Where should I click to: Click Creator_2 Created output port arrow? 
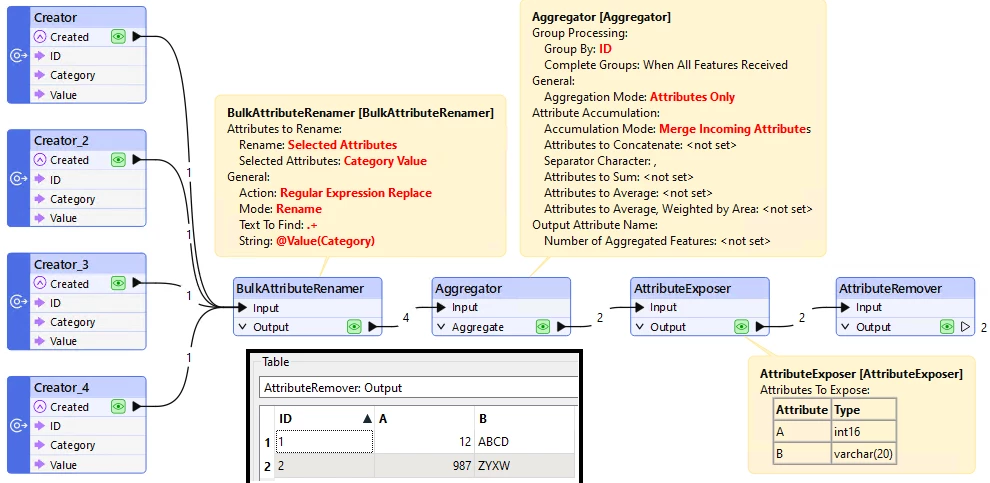pyautogui.click(x=137, y=160)
